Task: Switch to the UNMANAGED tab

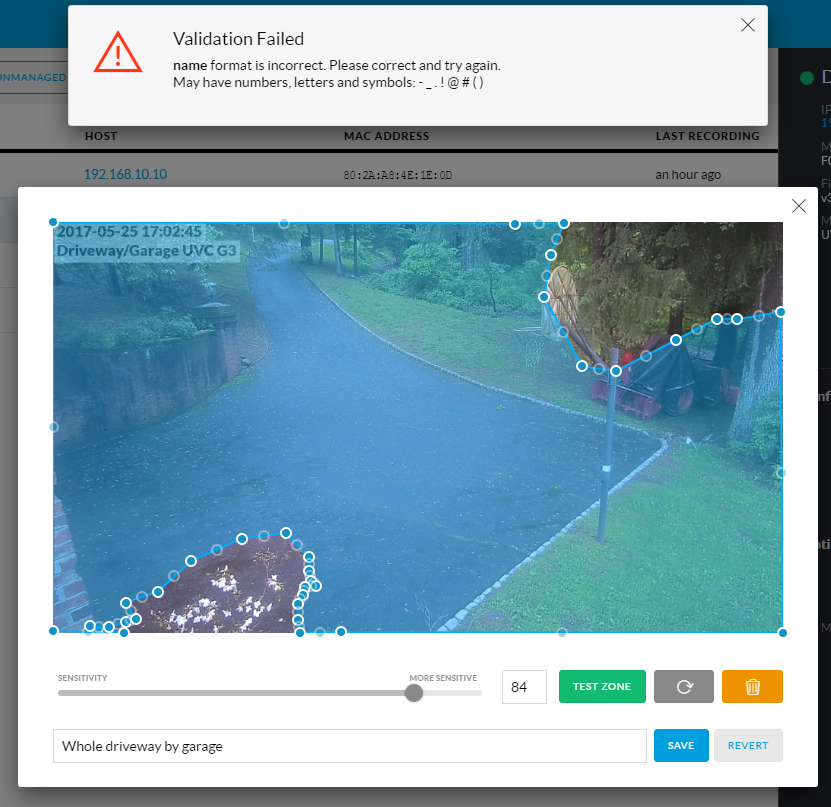Action: click(33, 78)
